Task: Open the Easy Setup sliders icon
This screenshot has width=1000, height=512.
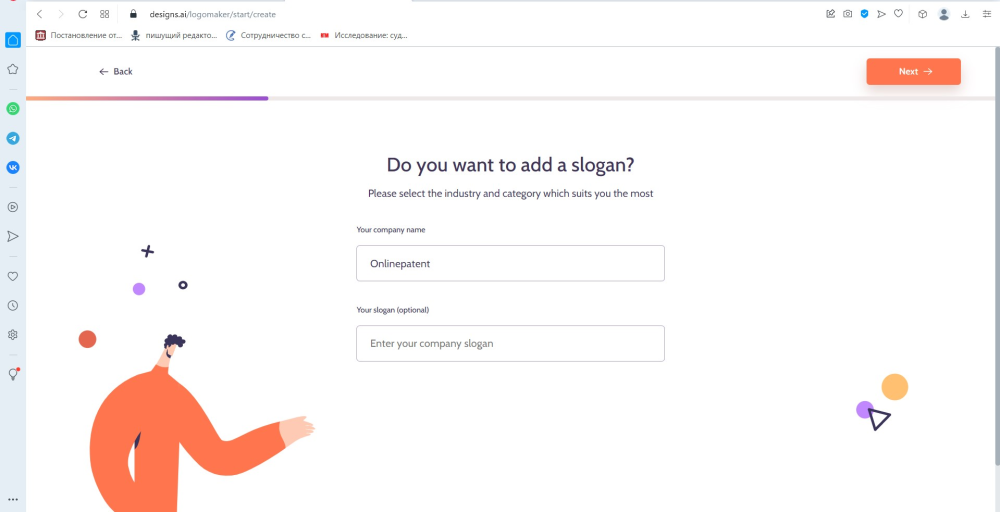Action: (986, 14)
